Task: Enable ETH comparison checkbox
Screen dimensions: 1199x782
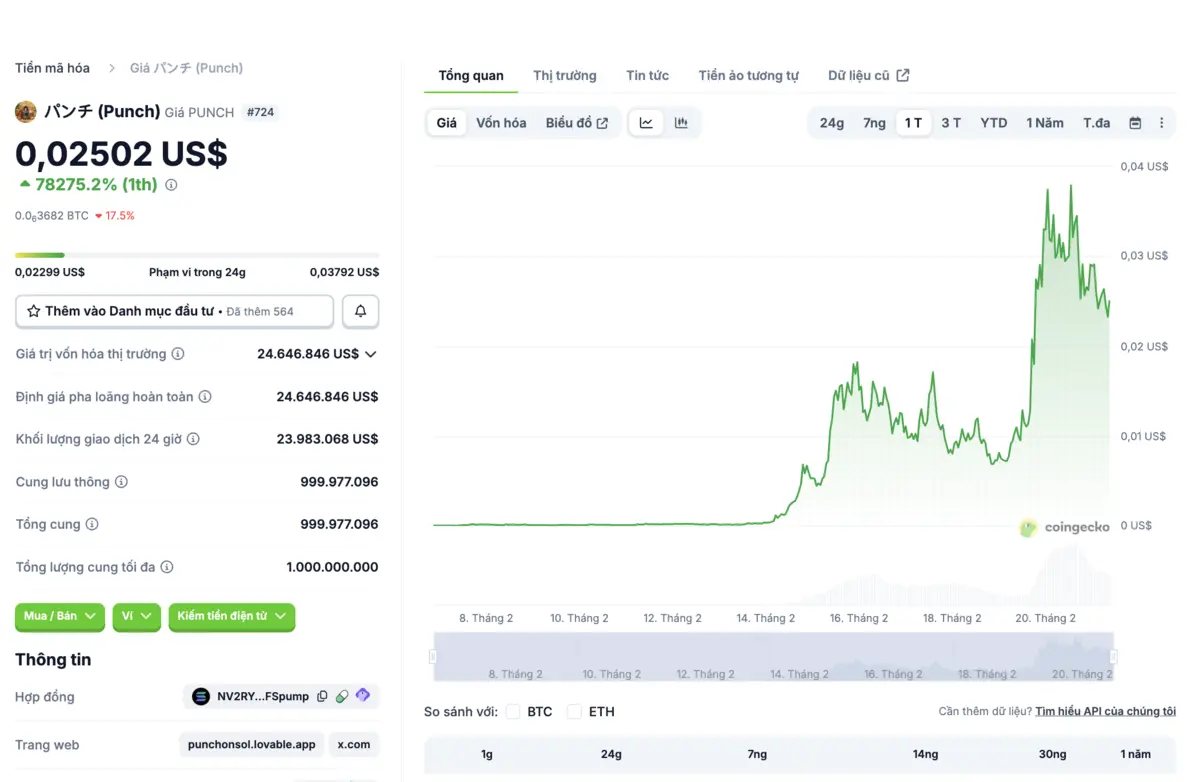Action: pos(574,712)
